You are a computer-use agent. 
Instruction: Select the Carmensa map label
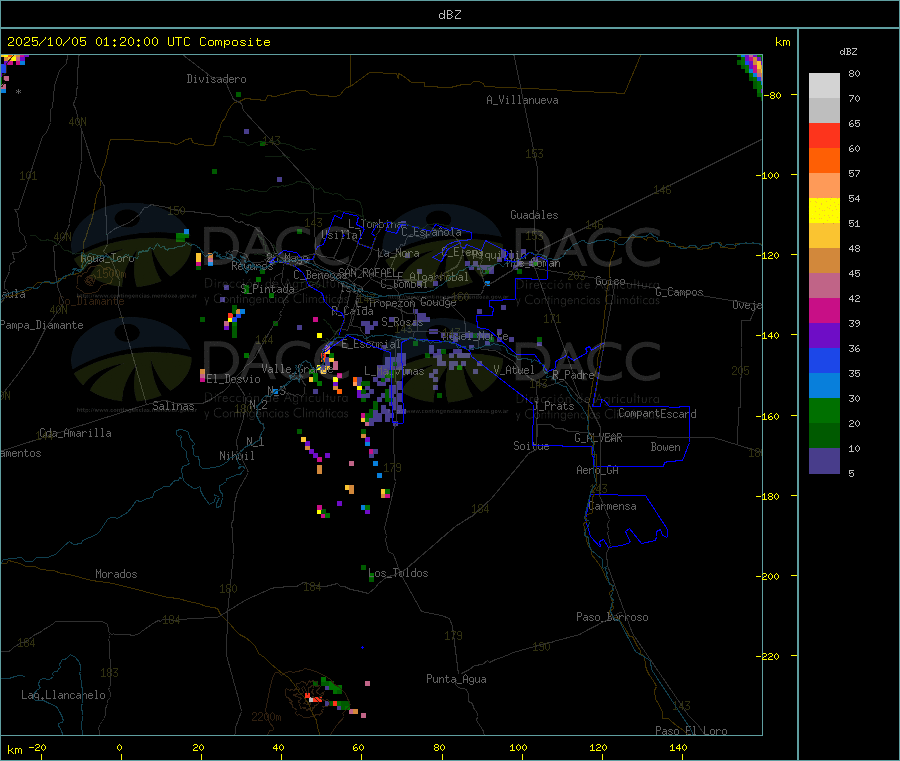[x=612, y=506]
